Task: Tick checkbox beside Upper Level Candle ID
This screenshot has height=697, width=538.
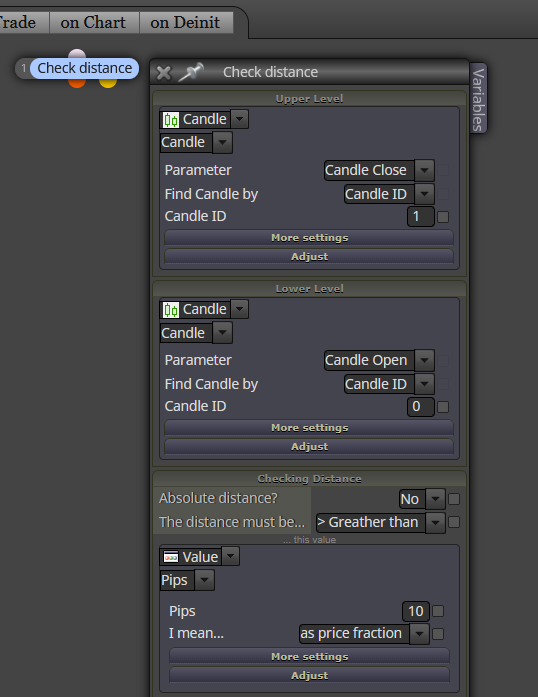Action: tap(443, 217)
